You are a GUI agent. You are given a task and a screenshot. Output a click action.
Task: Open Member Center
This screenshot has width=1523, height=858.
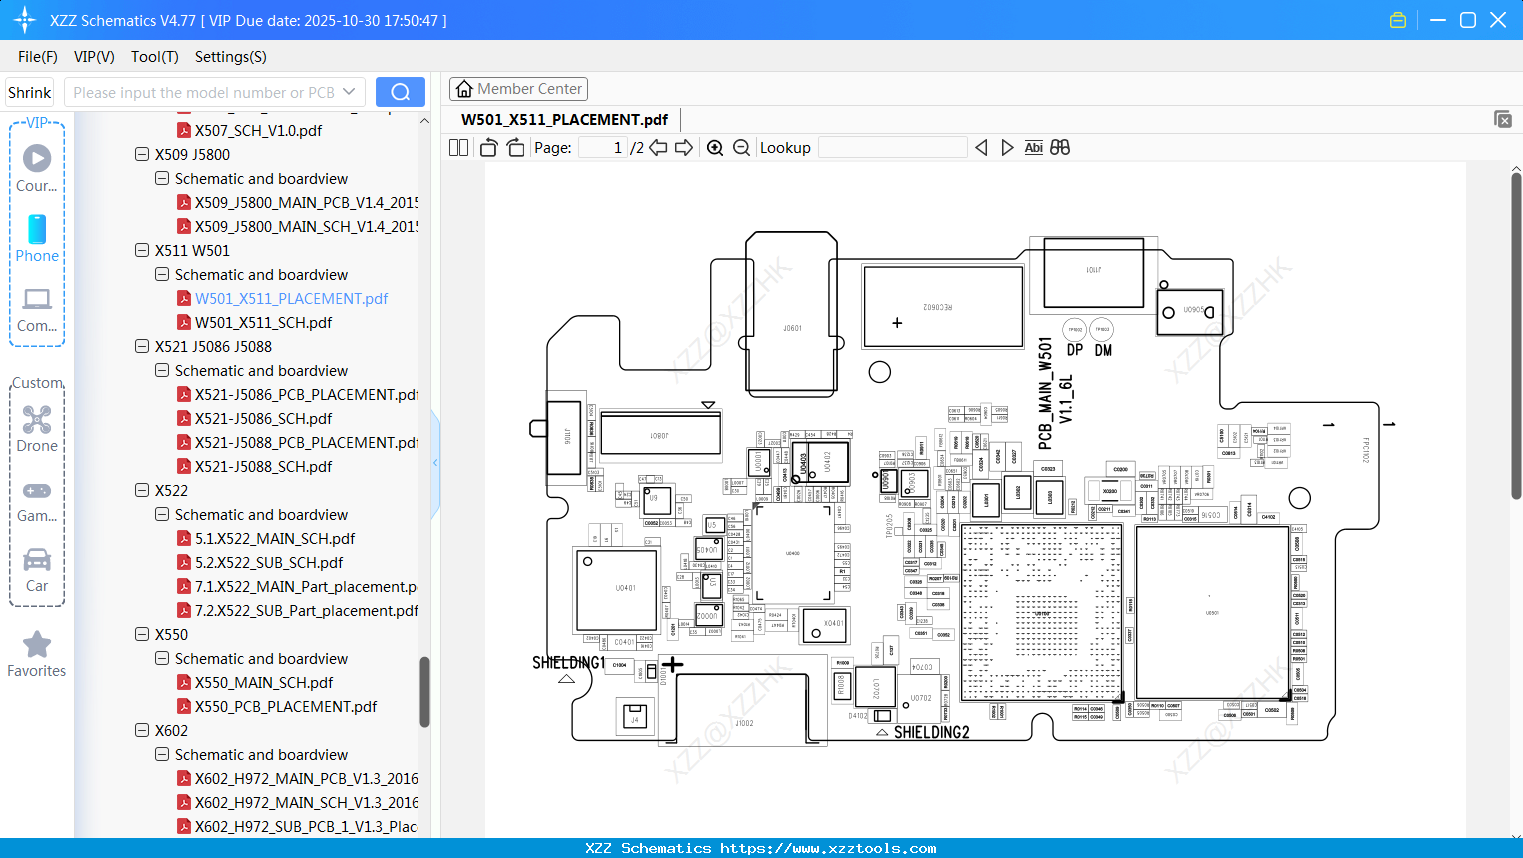point(518,89)
